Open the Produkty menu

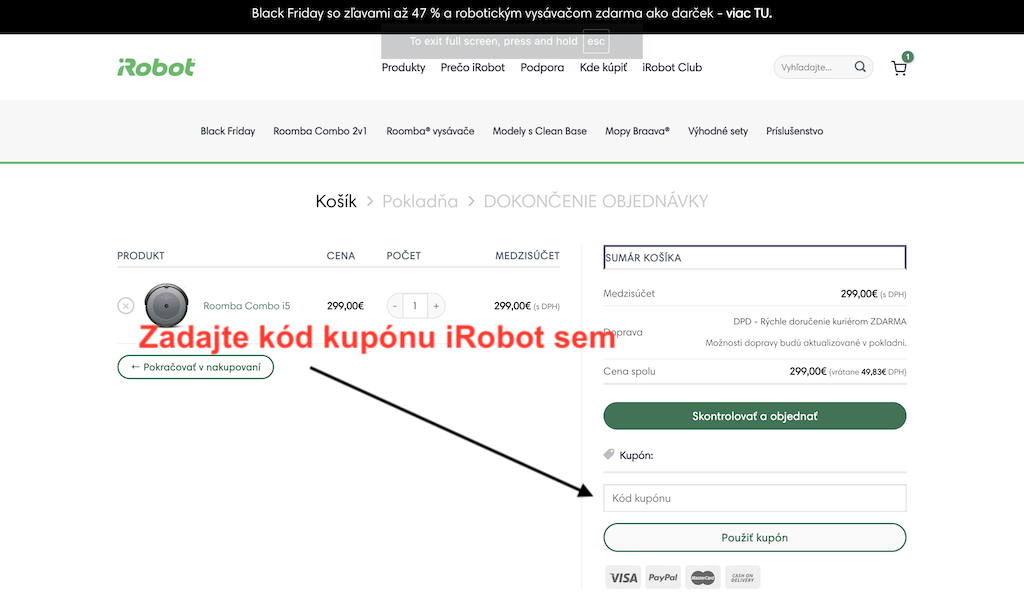(404, 67)
